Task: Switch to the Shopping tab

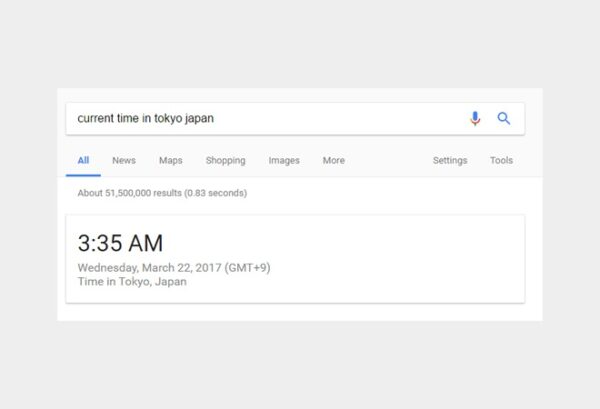Action: [225, 161]
